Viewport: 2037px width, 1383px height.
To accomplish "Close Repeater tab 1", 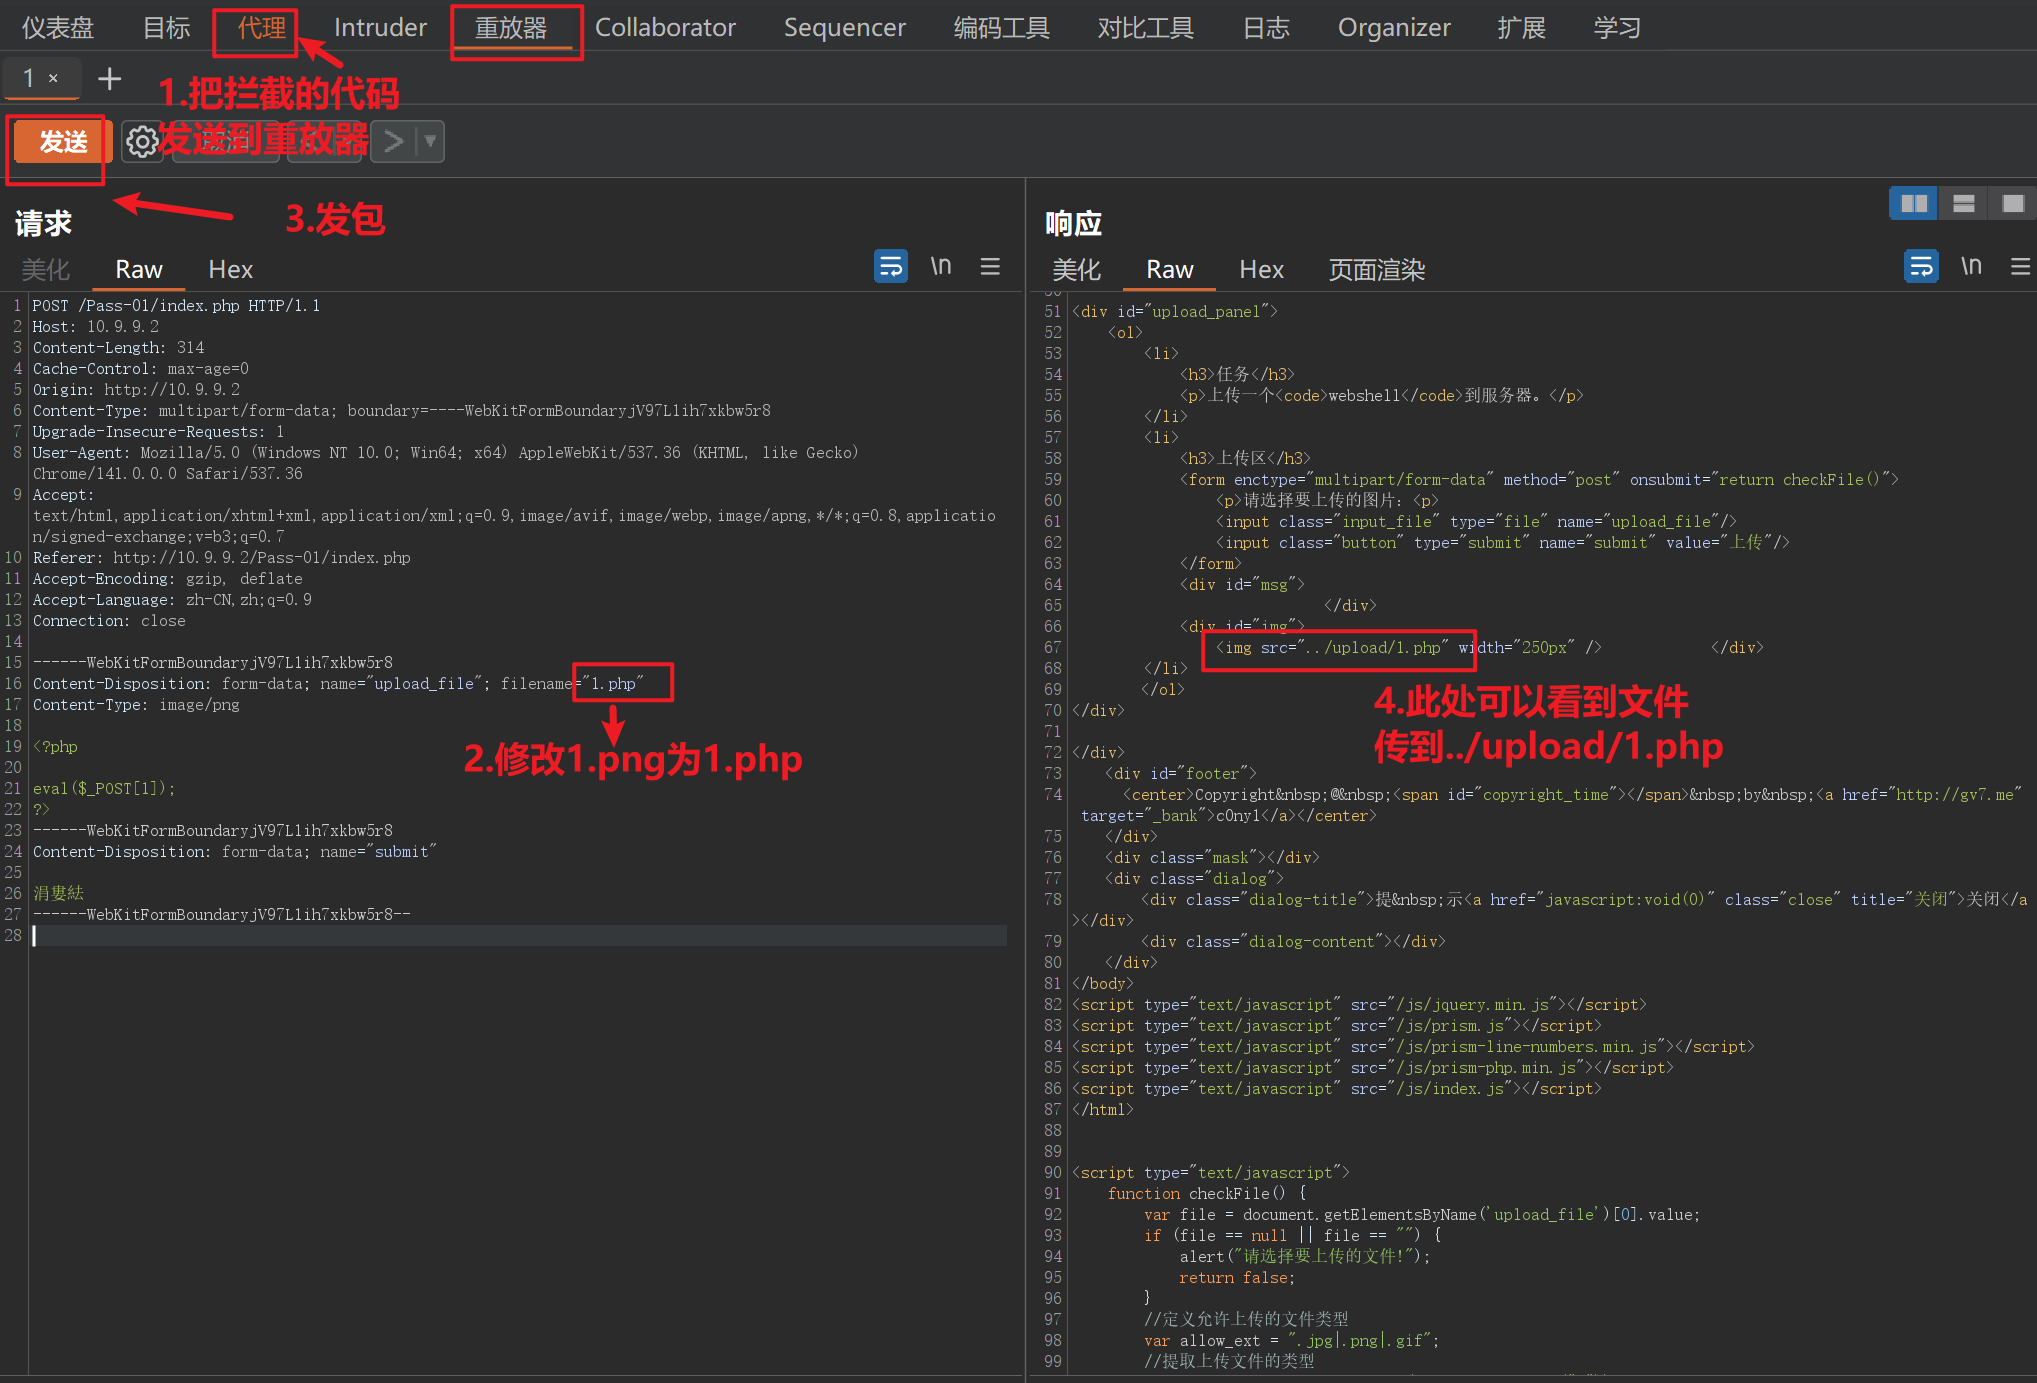I will coord(53,78).
